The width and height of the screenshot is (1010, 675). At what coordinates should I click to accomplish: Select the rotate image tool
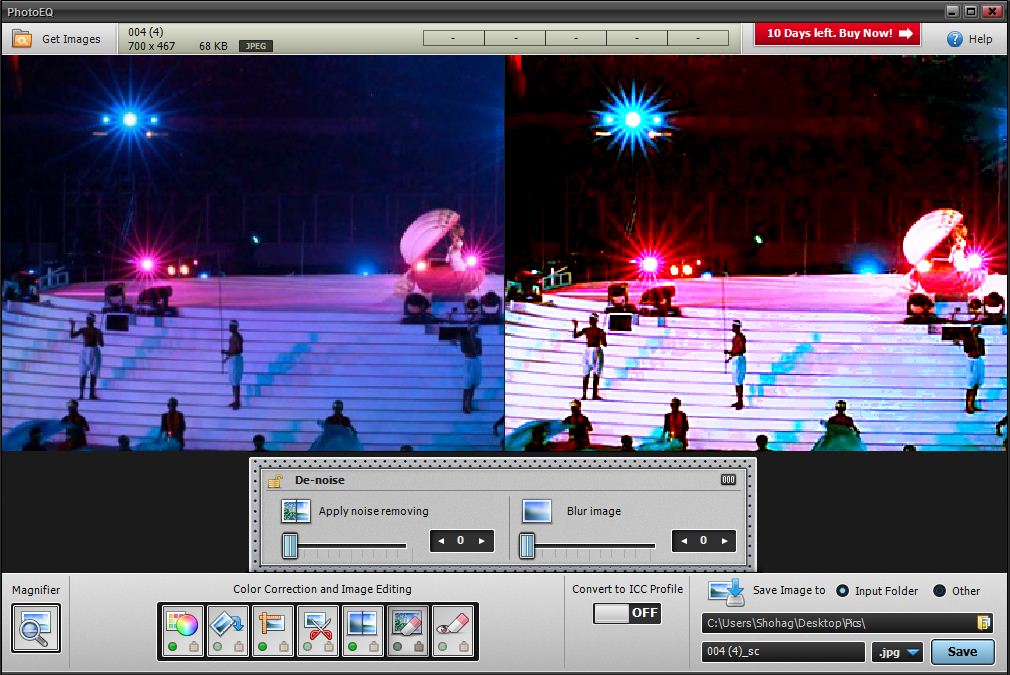[228, 625]
